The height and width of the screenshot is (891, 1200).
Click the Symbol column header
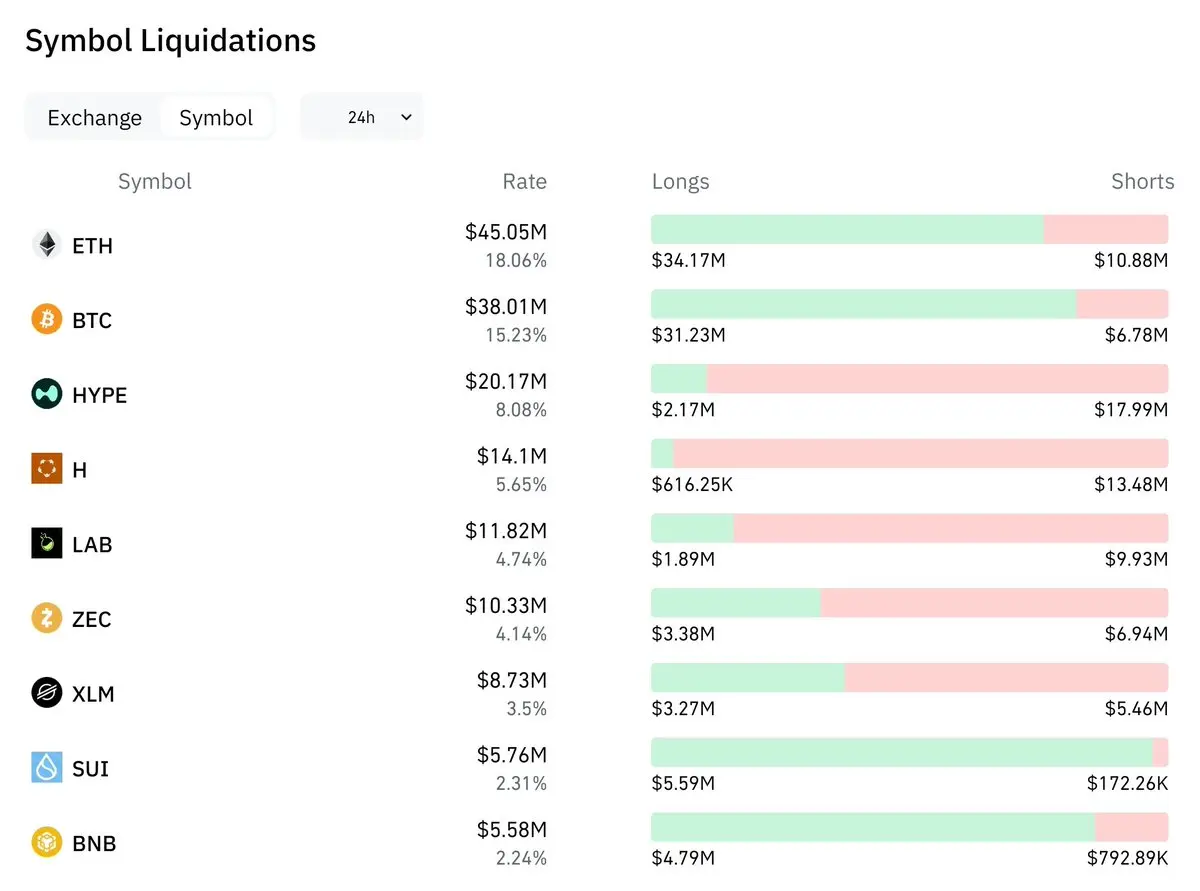pyautogui.click(x=155, y=182)
